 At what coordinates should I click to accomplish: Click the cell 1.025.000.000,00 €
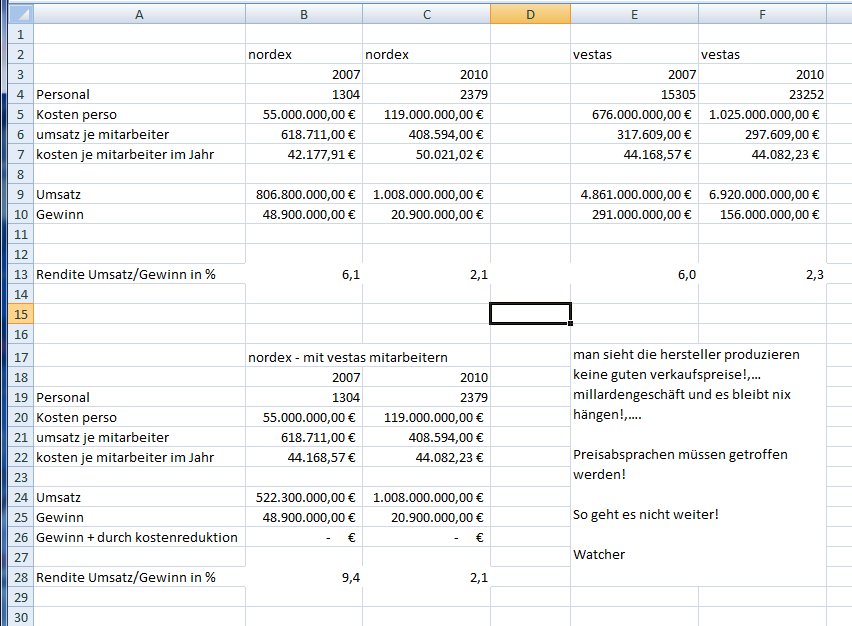tap(762, 115)
